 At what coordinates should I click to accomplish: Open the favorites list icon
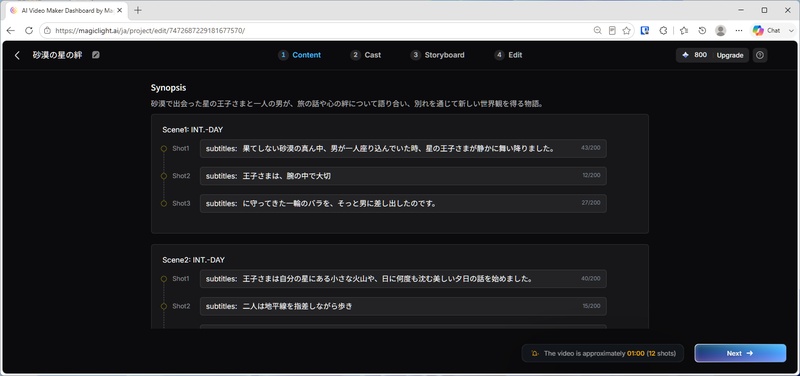pos(684,31)
